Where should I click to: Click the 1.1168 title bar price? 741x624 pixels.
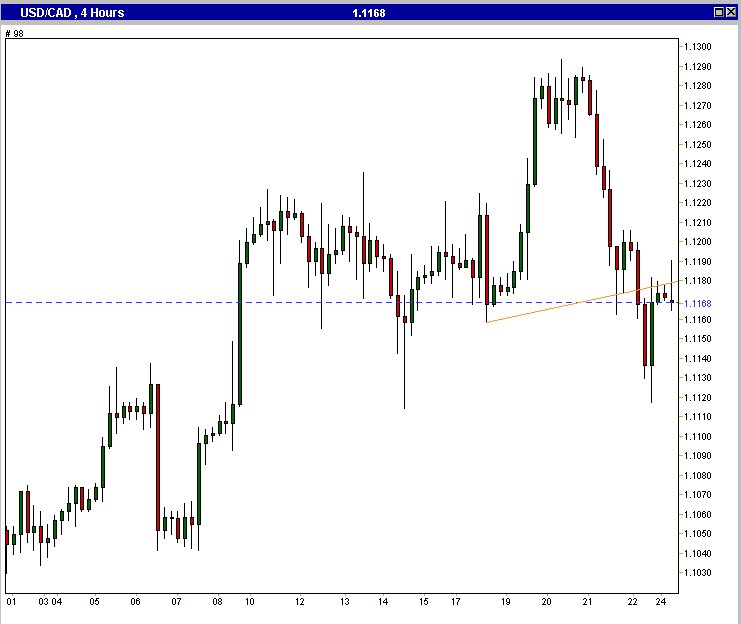click(x=369, y=13)
